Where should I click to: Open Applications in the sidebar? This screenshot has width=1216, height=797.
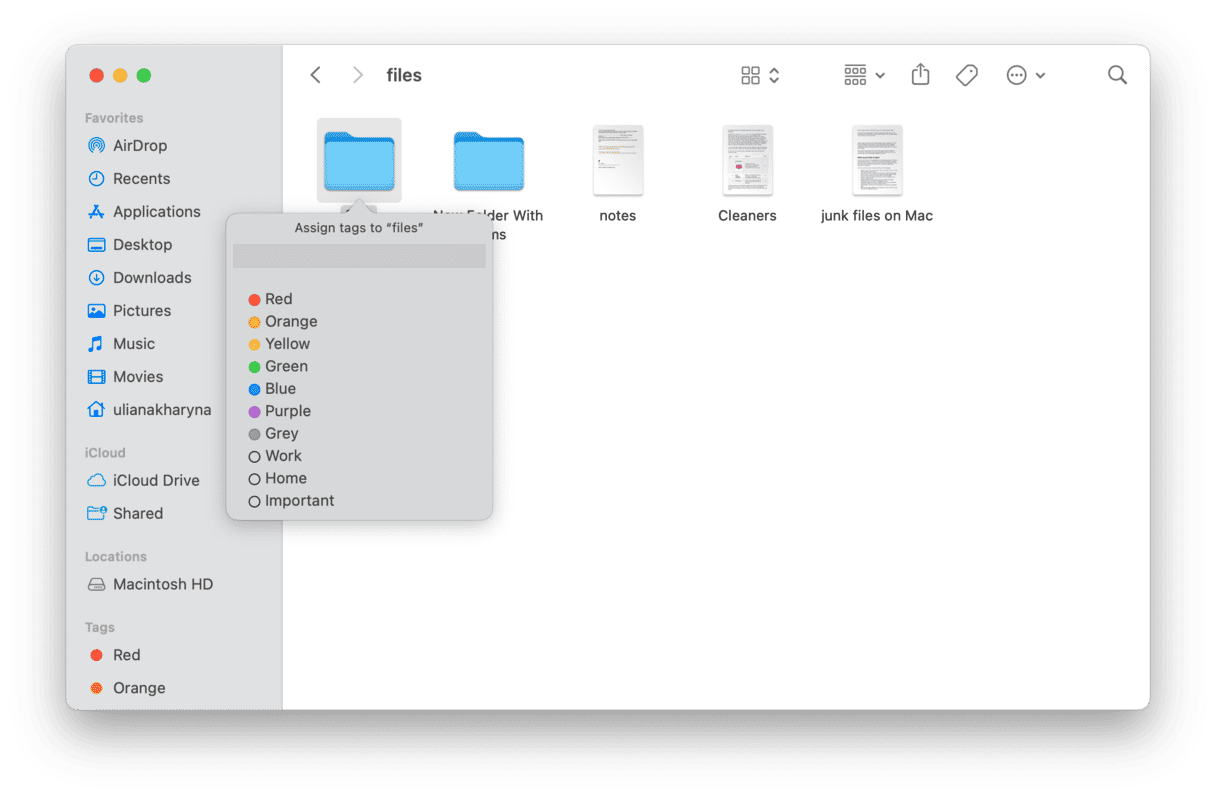click(144, 211)
